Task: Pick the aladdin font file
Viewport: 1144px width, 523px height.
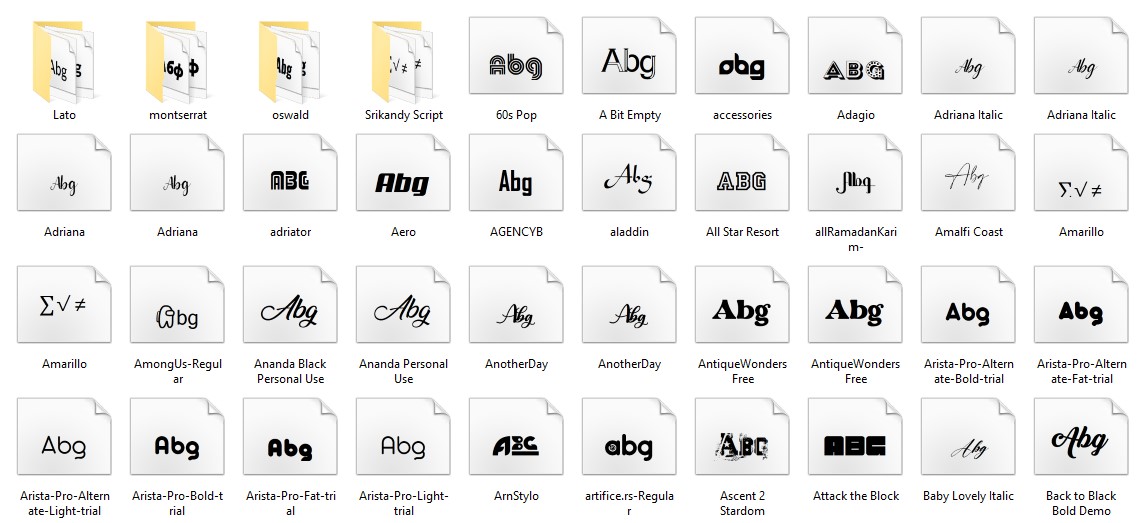Action: coord(629,181)
